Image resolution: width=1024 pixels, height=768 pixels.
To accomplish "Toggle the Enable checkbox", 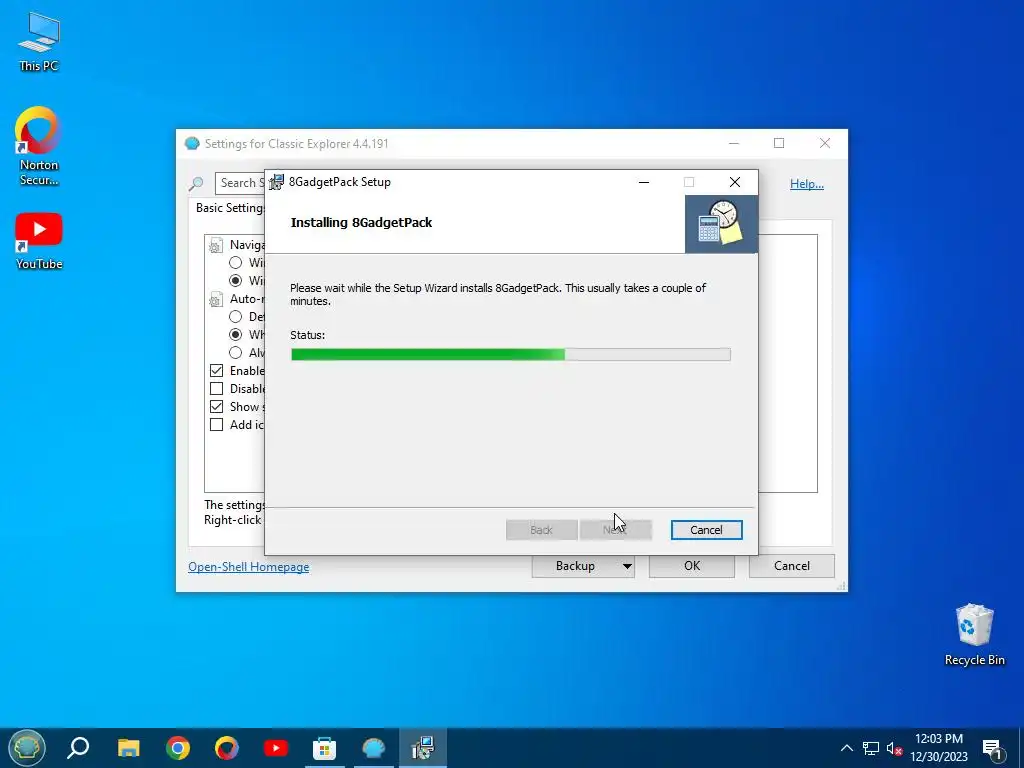I will pyautogui.click(x=216, y=370).
